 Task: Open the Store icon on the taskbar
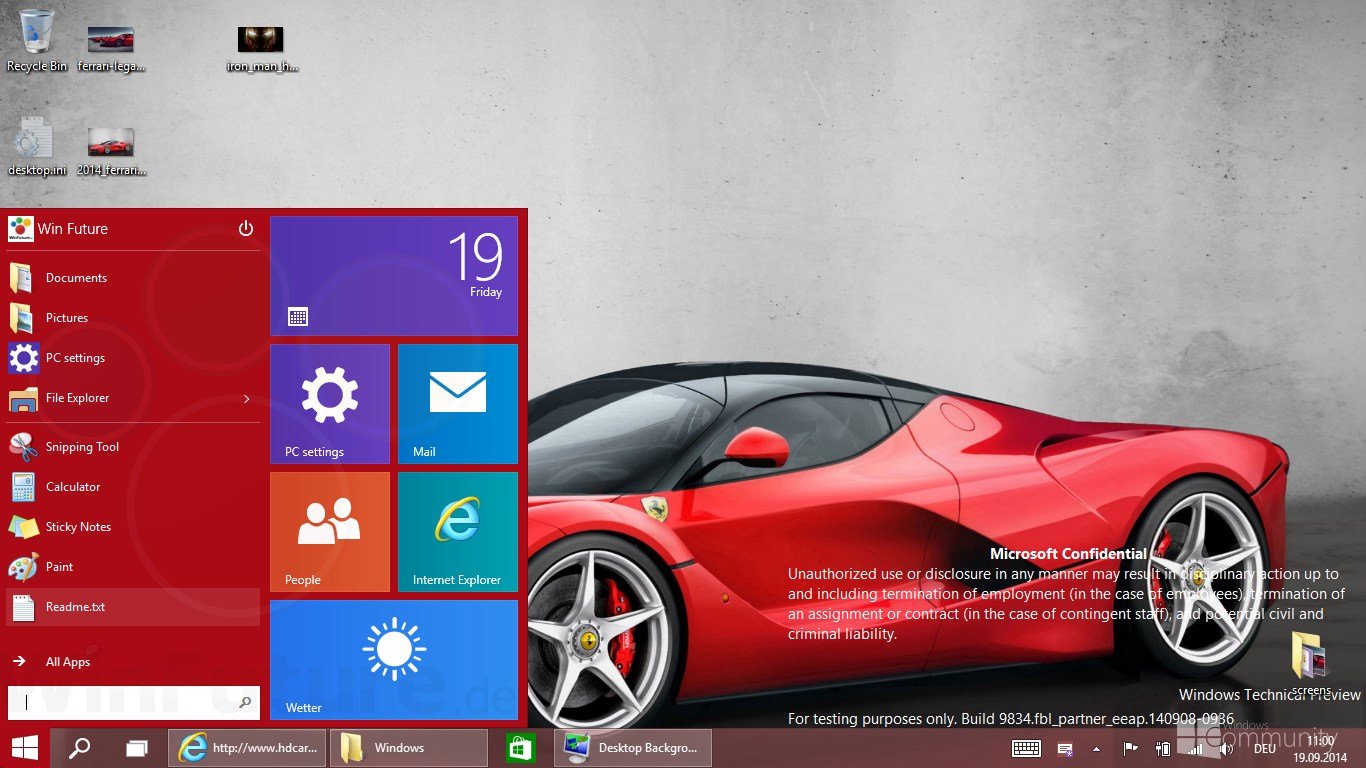click(x=521, y=748)
